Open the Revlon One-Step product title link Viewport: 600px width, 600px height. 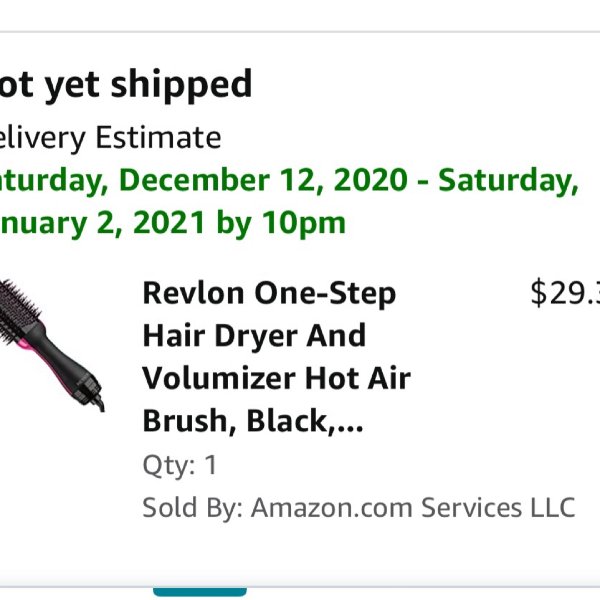coord(276,357)
